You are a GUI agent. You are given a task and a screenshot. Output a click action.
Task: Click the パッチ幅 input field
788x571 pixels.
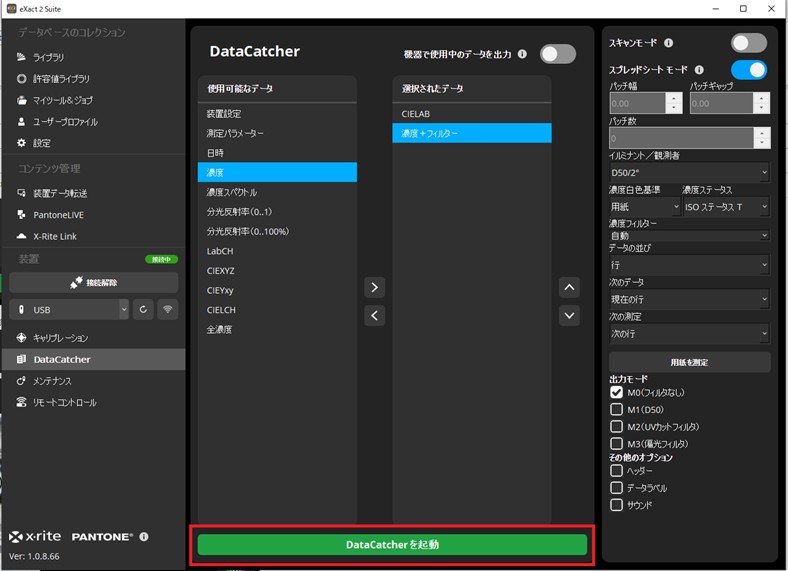[x=637, y=104]
